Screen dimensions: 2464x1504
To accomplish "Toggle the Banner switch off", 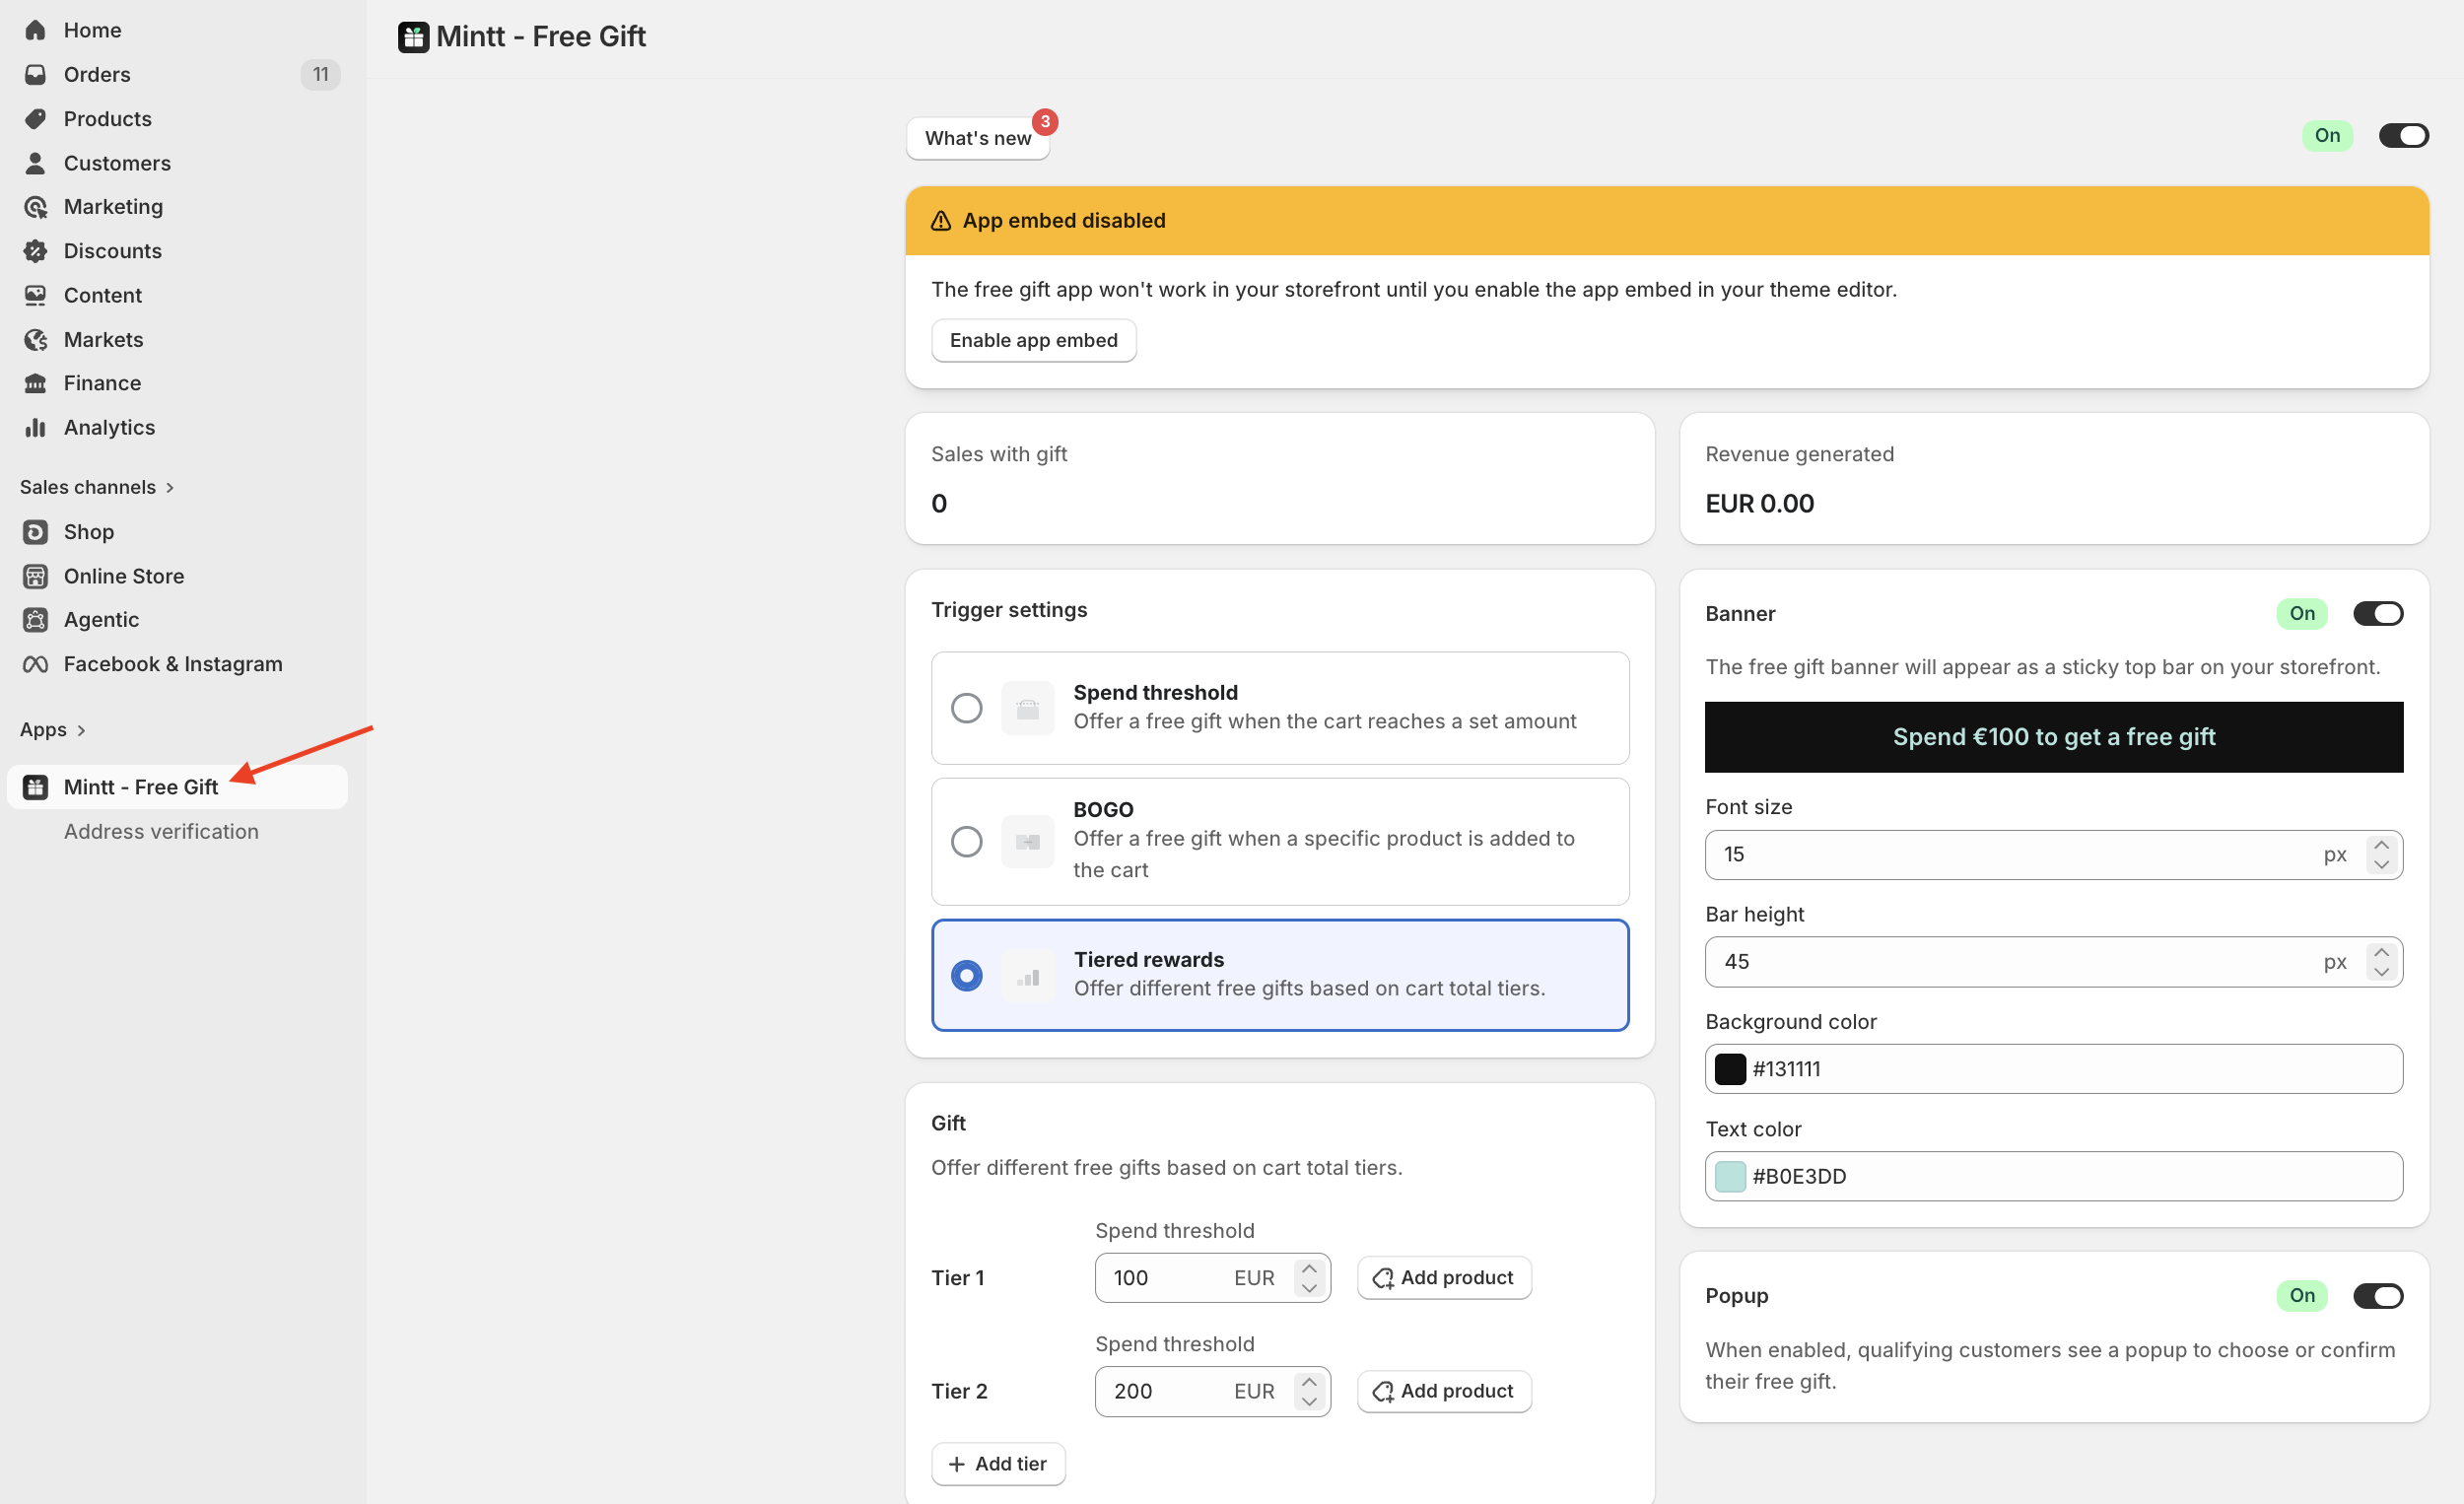I will point(2378,613).
